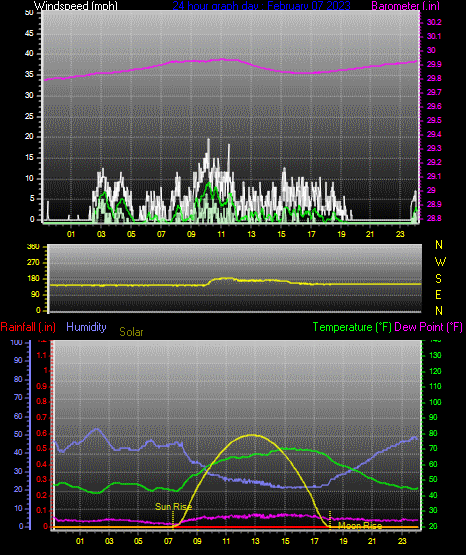
Task: Click the 20 windspeed scale value
Action: 29,137
